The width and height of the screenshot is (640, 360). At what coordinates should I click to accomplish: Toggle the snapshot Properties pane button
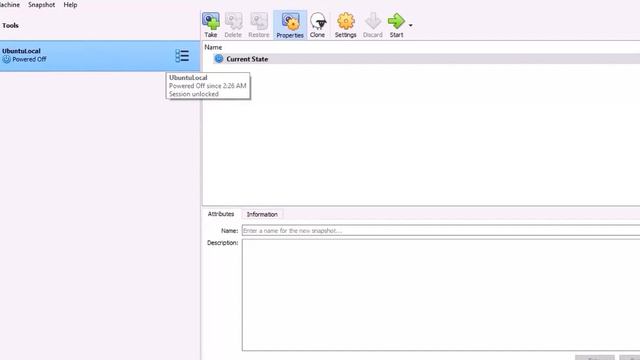point(290,25)
